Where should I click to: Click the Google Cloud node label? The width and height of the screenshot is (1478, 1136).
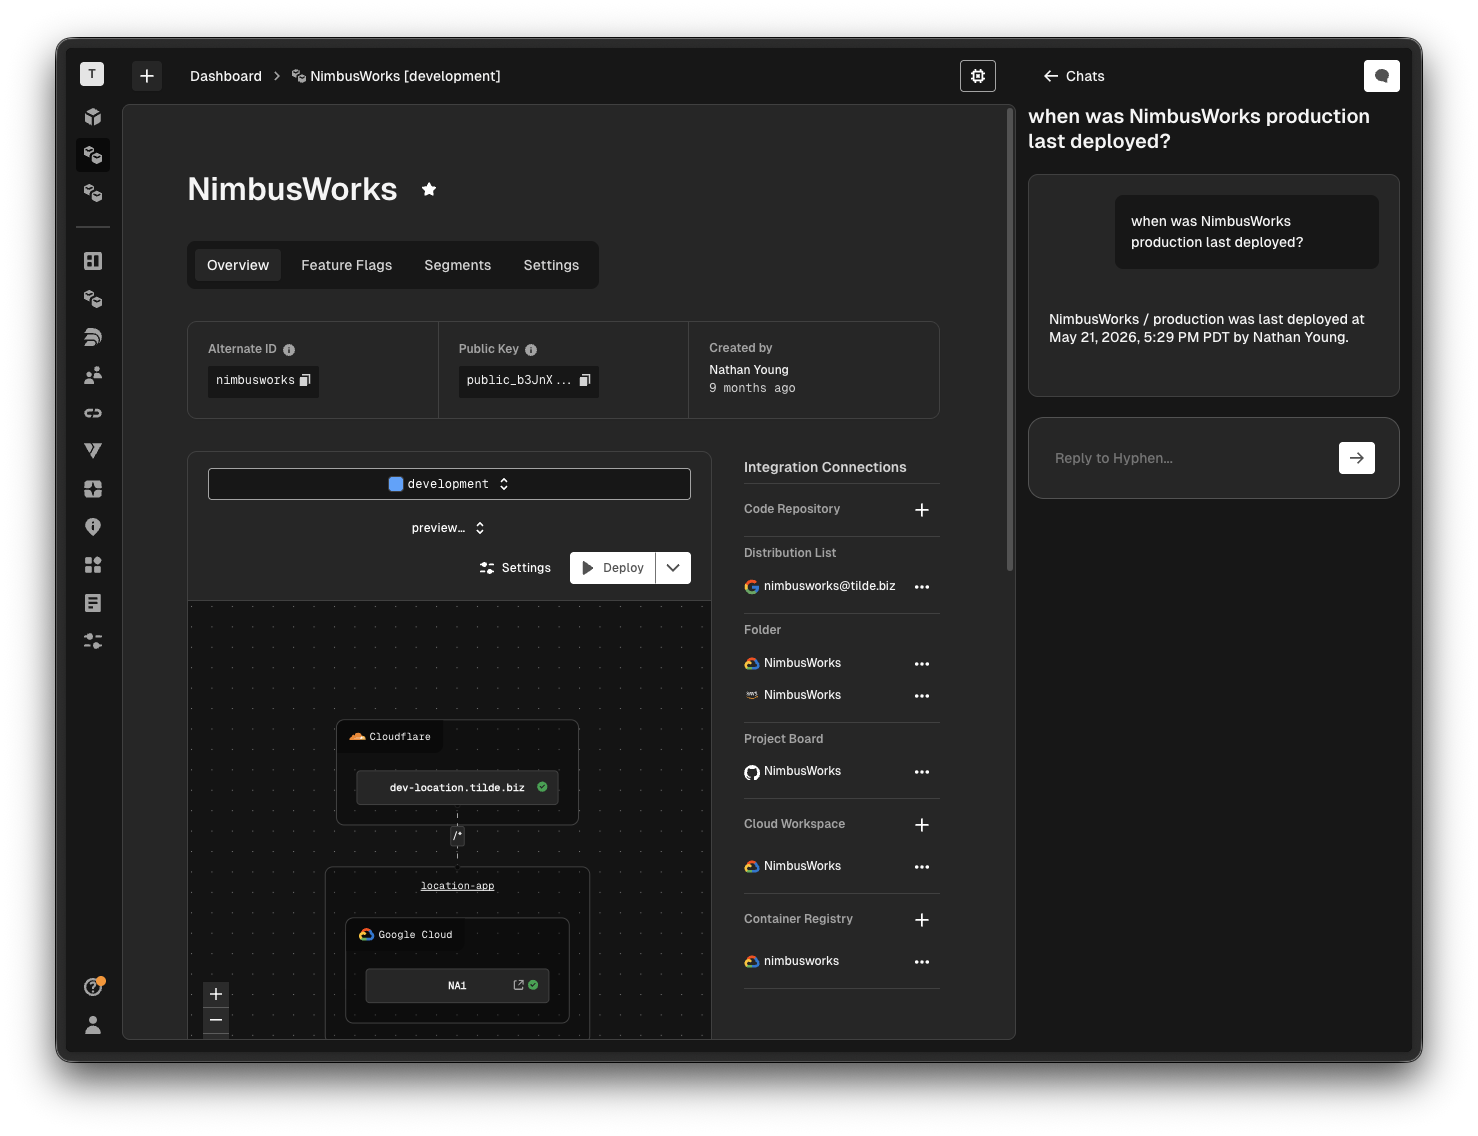pyautogui.click(x=406, y=935)
